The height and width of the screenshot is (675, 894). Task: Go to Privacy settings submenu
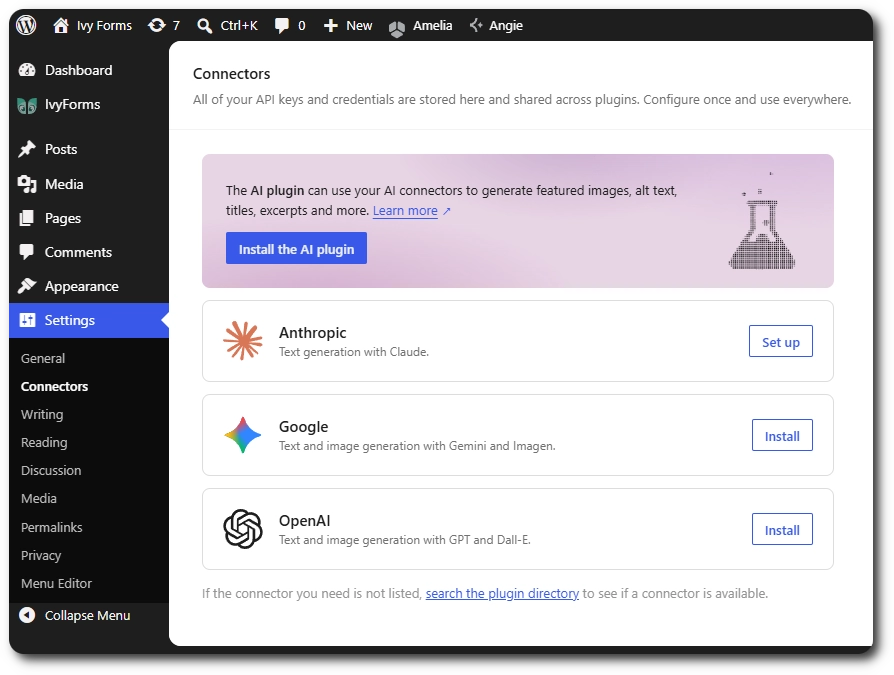[x=41, y=555]
